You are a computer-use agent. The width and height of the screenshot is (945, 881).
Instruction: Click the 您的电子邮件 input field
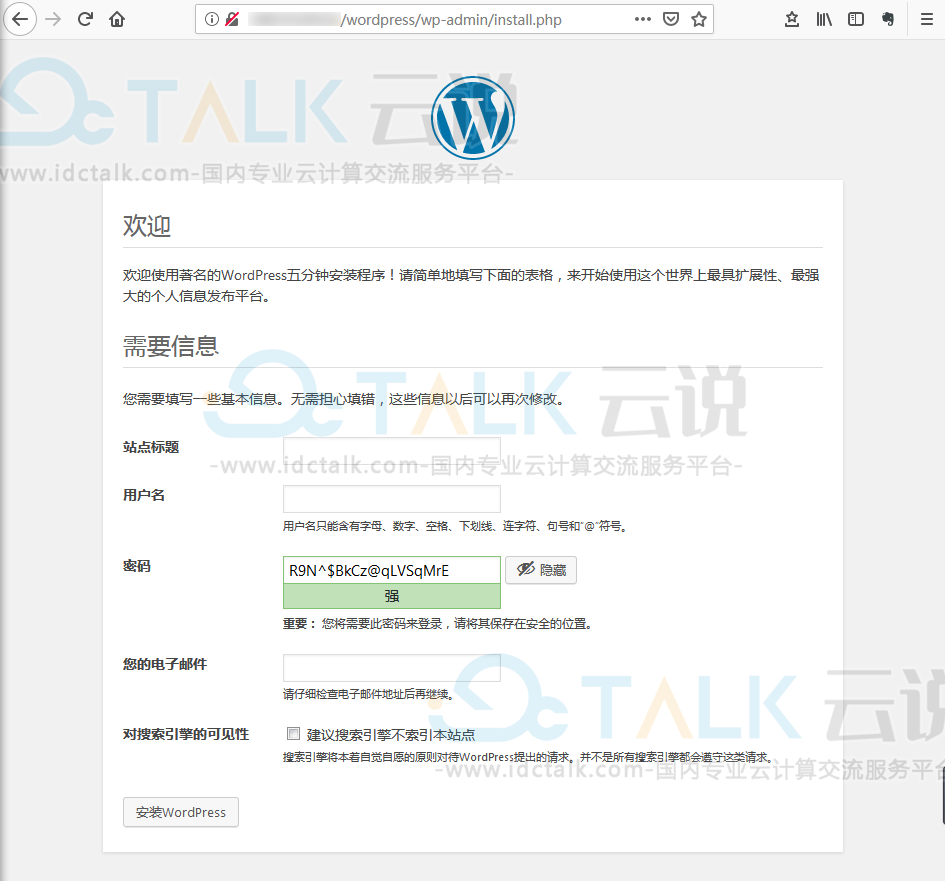click(x=392, y=668)
